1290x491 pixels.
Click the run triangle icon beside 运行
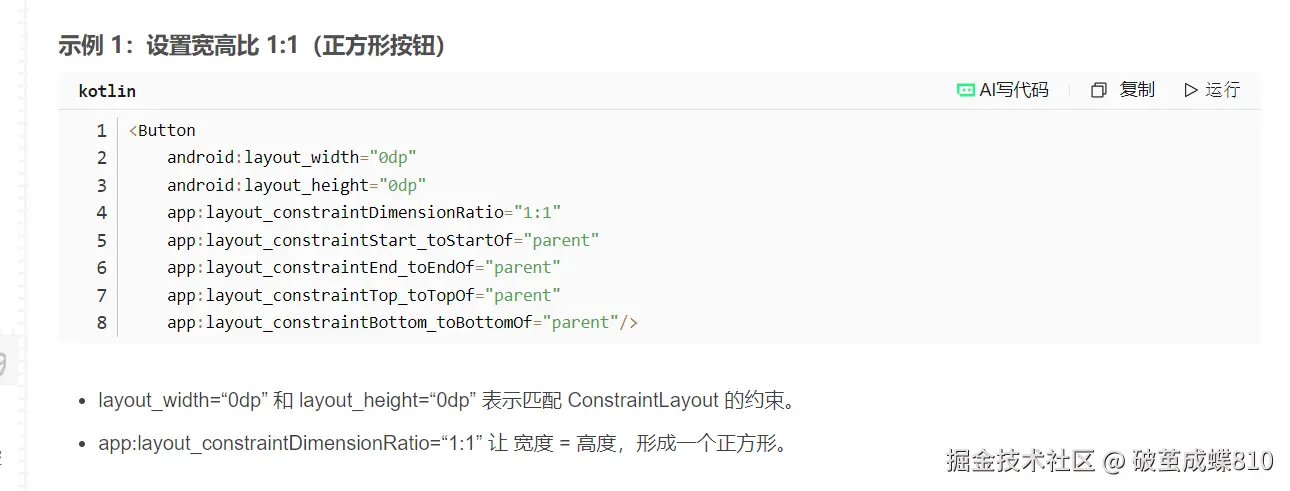click(1190, 90)
